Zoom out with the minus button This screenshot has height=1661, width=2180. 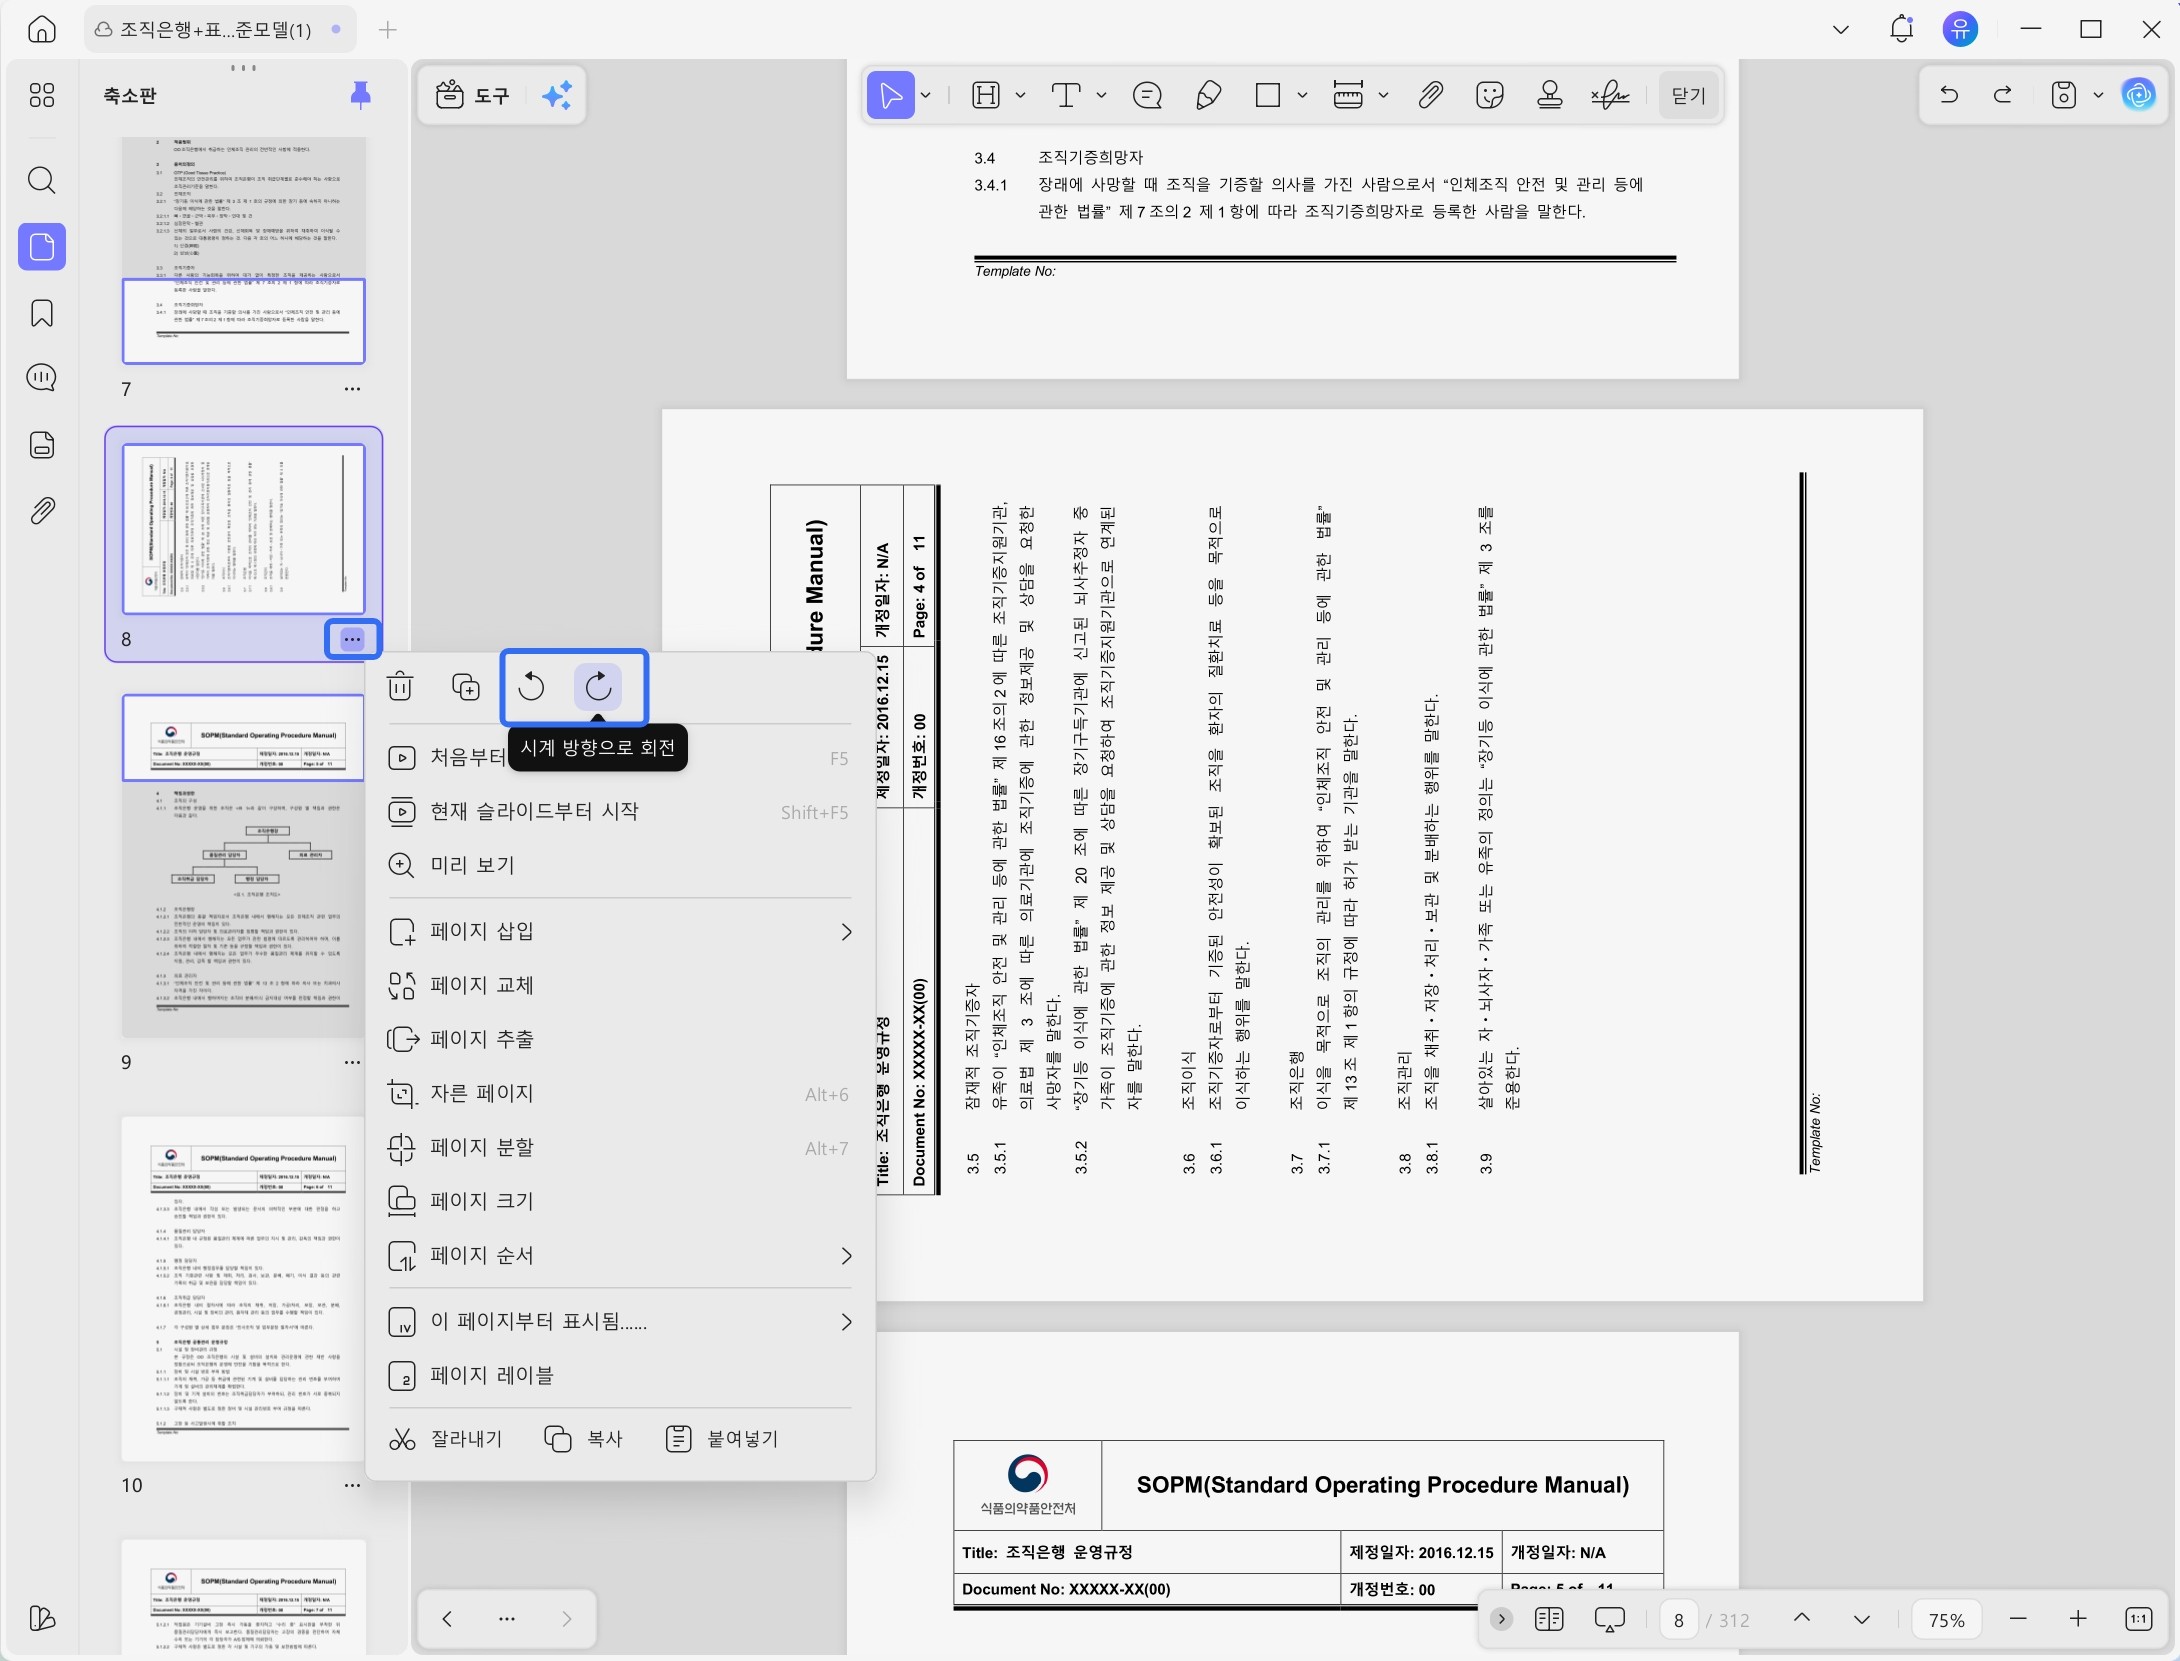2018,1619
